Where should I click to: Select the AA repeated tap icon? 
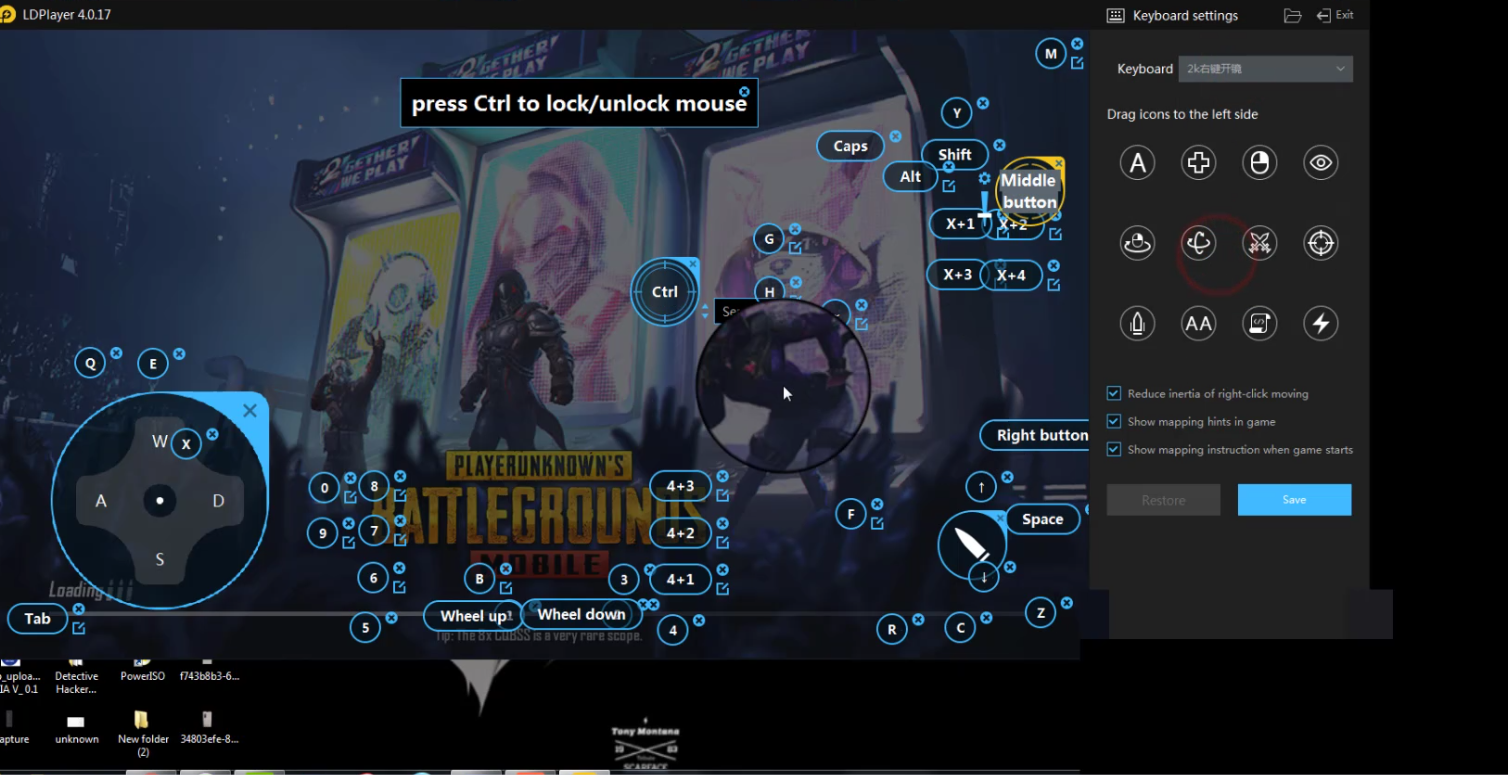(x=1198, y=323)
